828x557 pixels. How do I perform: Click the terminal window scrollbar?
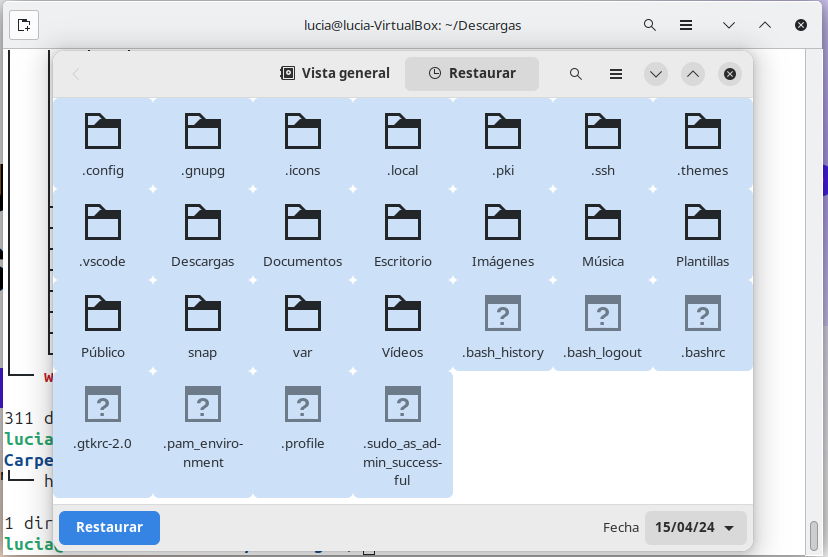coord(814,535)
